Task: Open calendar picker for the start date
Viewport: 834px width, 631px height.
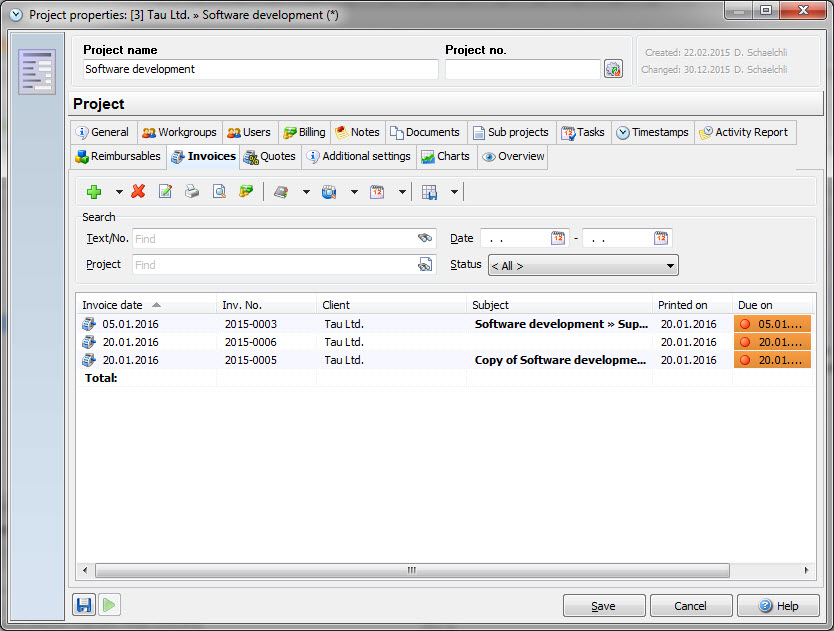Action: [x=558, y=238]
